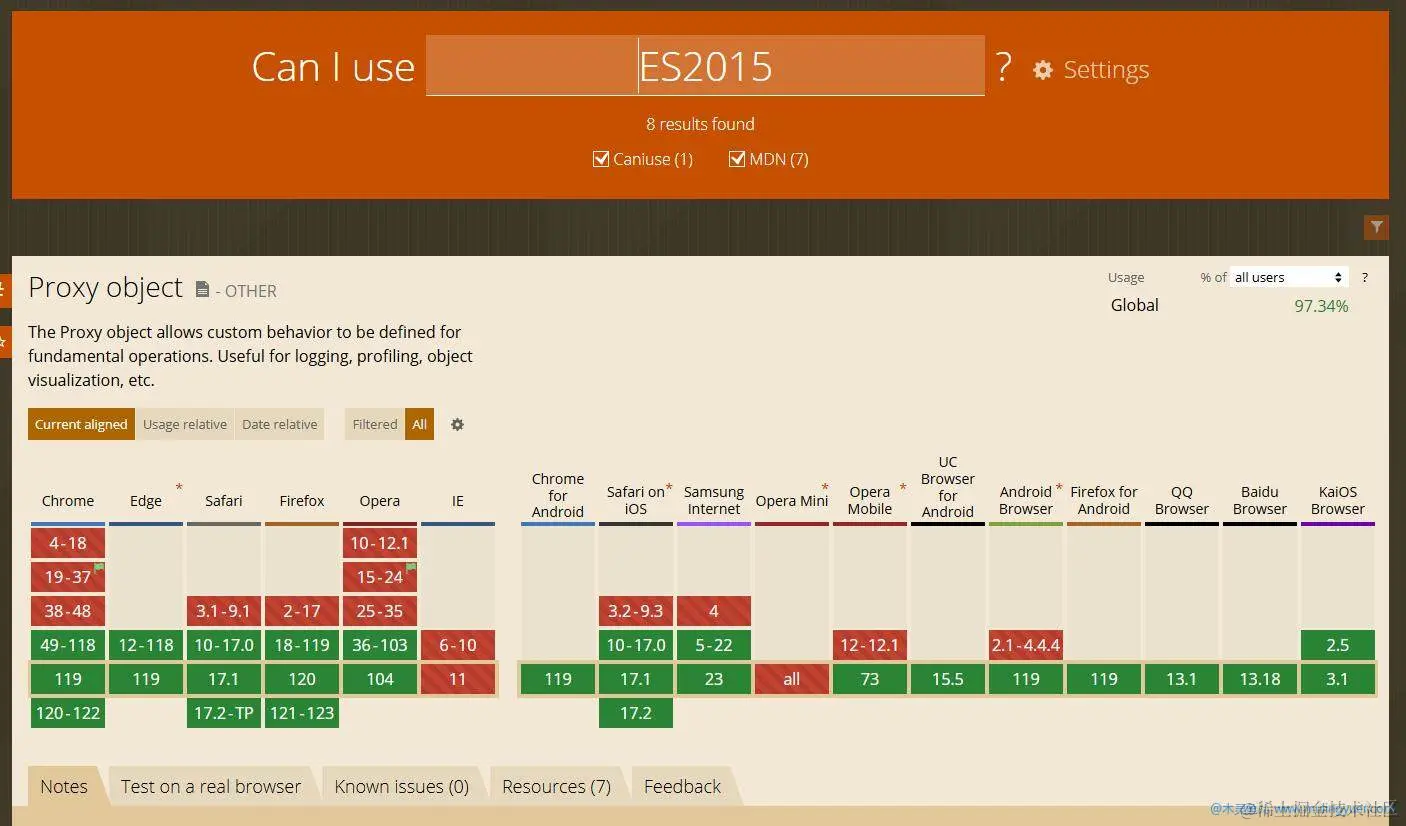Click the KaiOS Browser column header
1406x826 pixels.
[1338, 500]
